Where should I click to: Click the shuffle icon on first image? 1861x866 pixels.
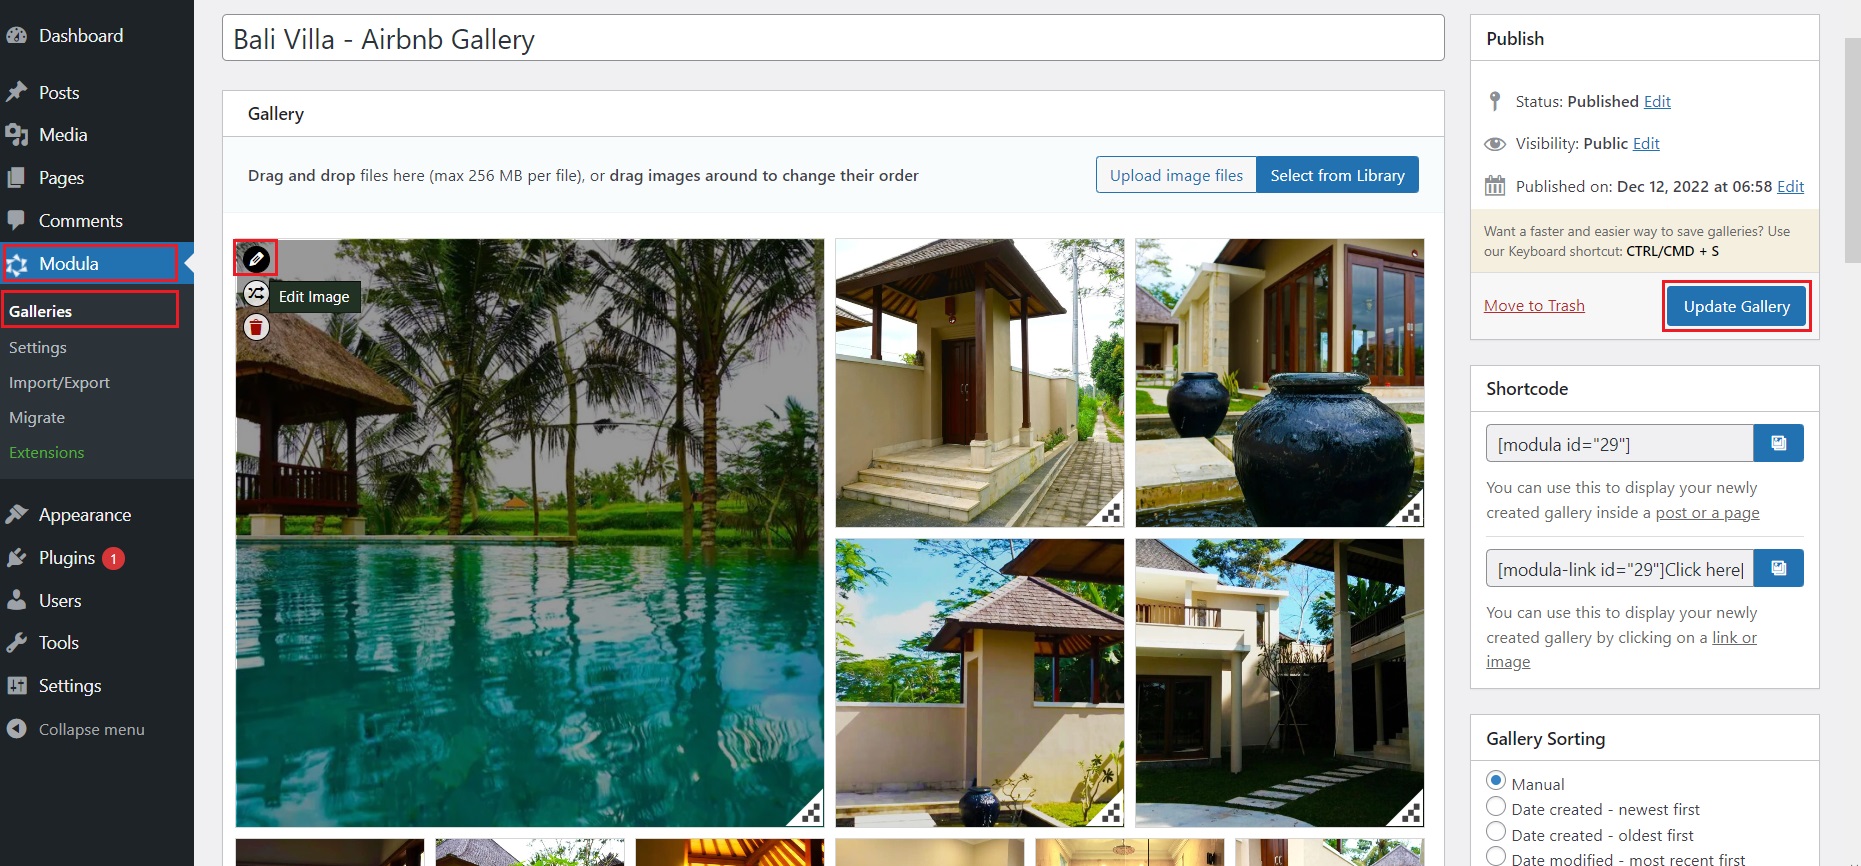(256, 293)
